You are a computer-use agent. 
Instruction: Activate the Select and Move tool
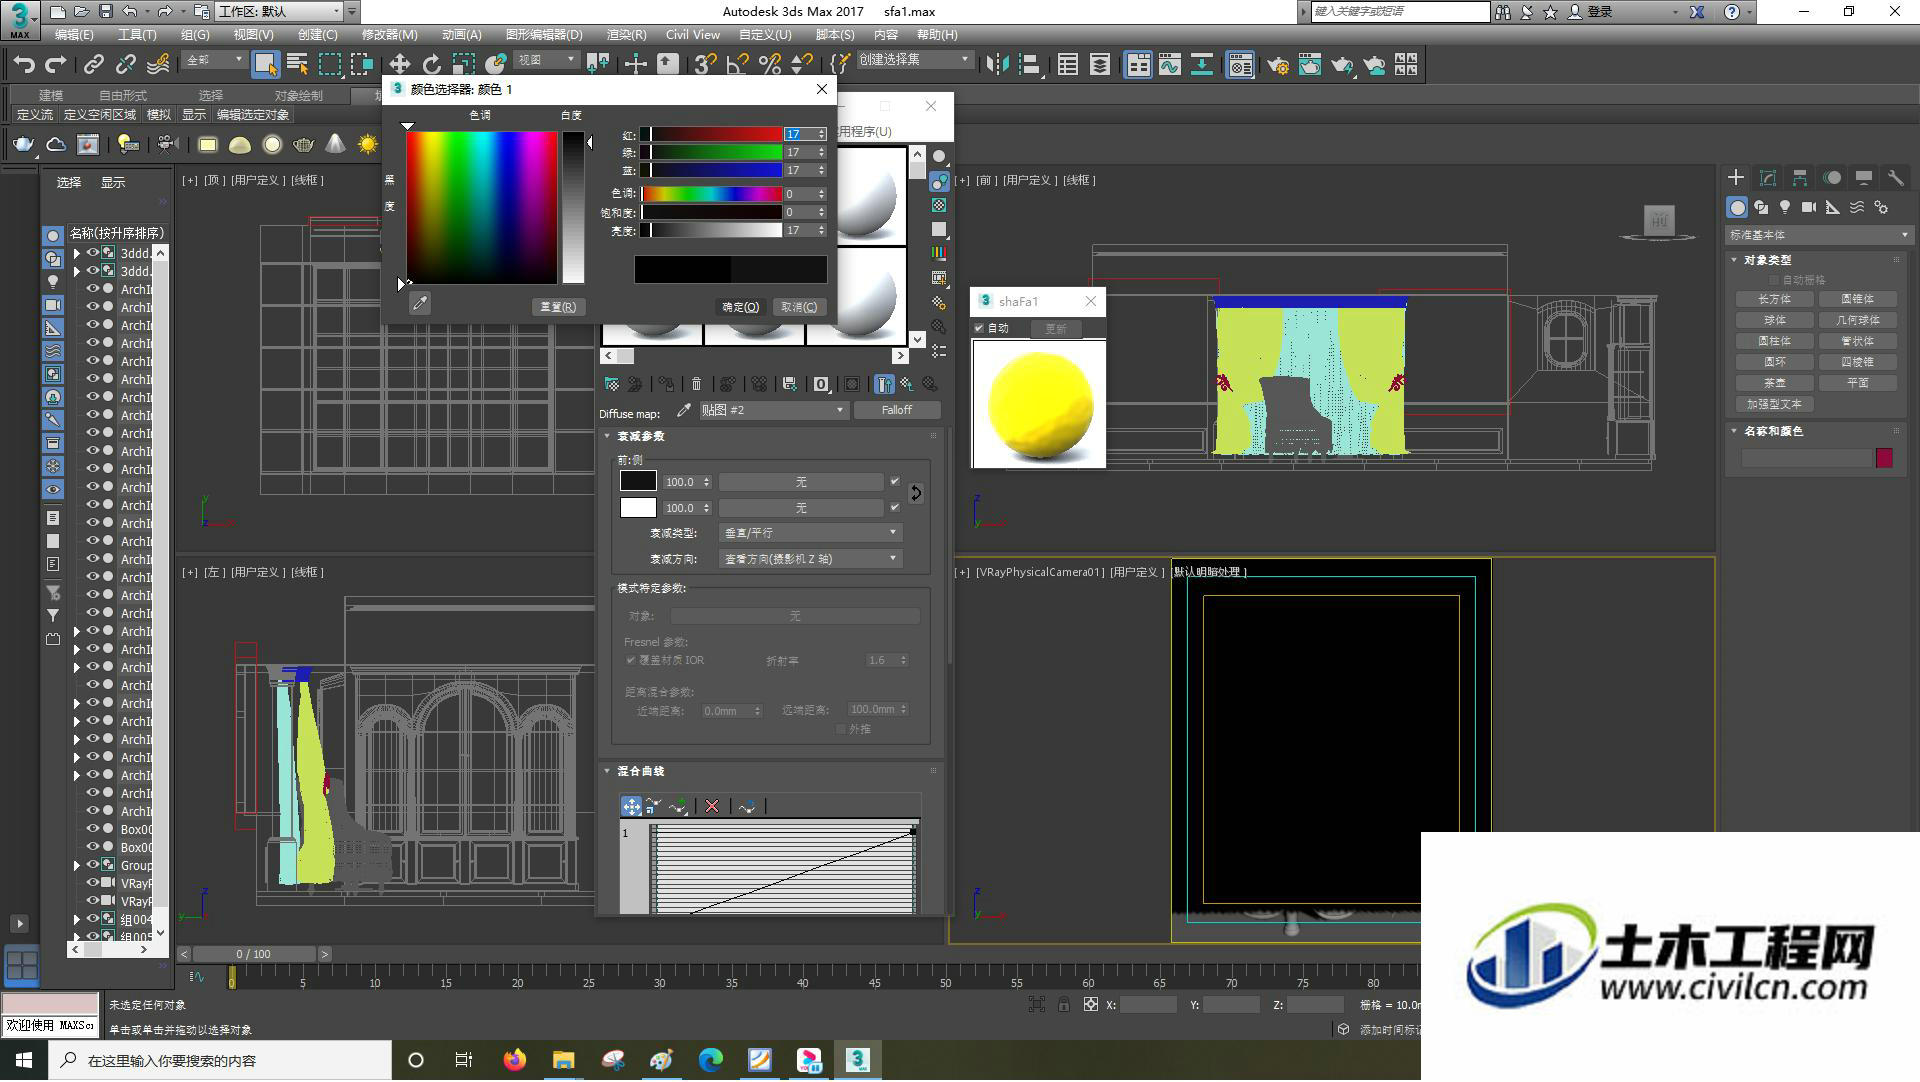click(399, 65)
